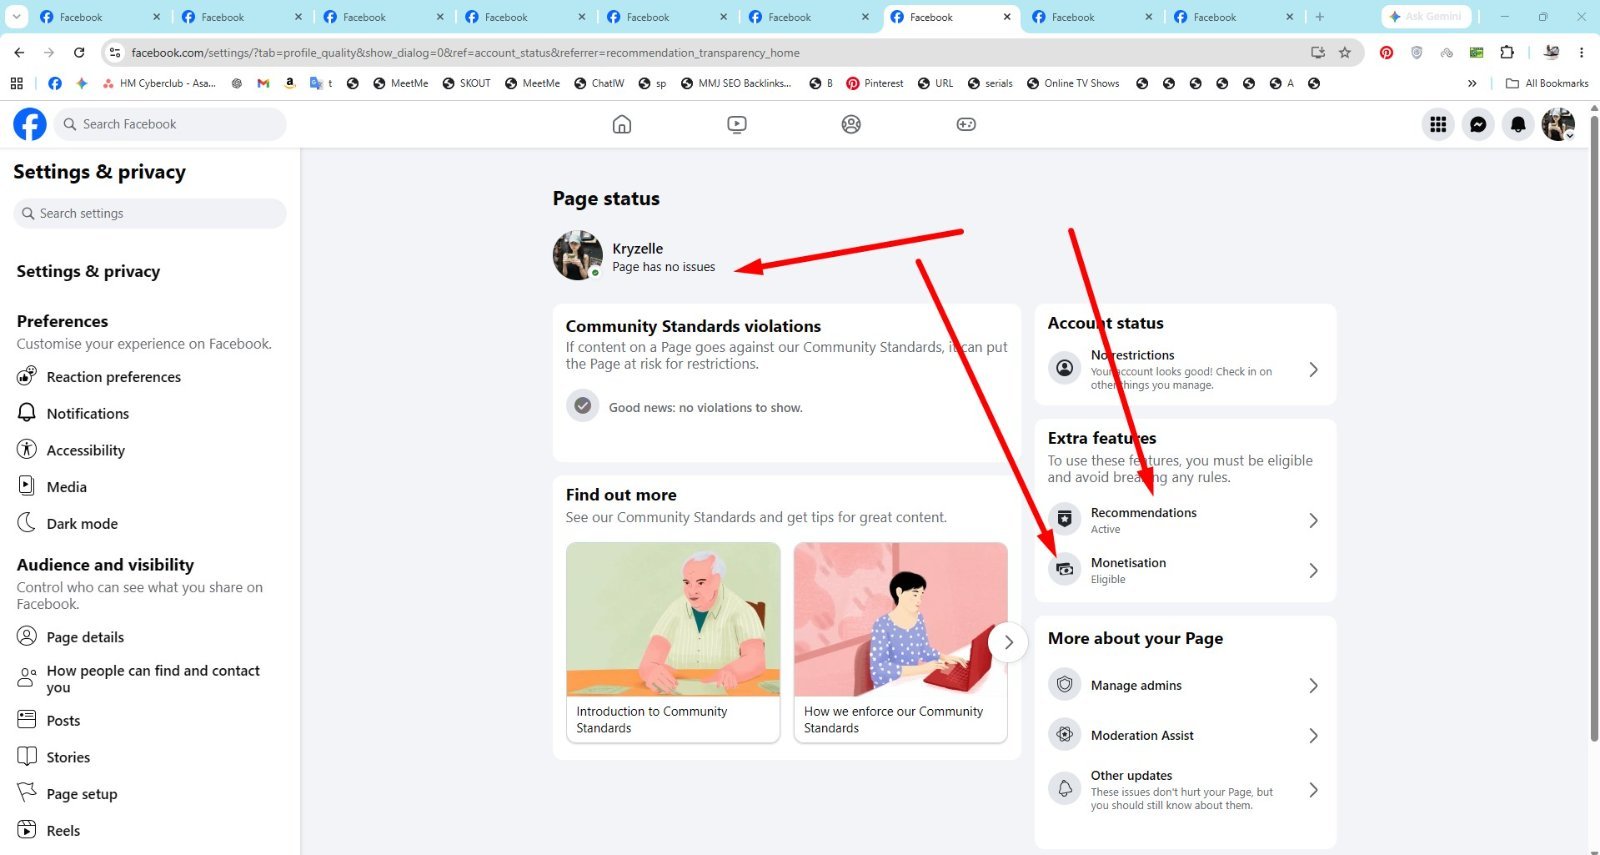Click the Facebook logo
Image resolution: width=1600 pixels, height=855 pixels.
click(30, 124)
